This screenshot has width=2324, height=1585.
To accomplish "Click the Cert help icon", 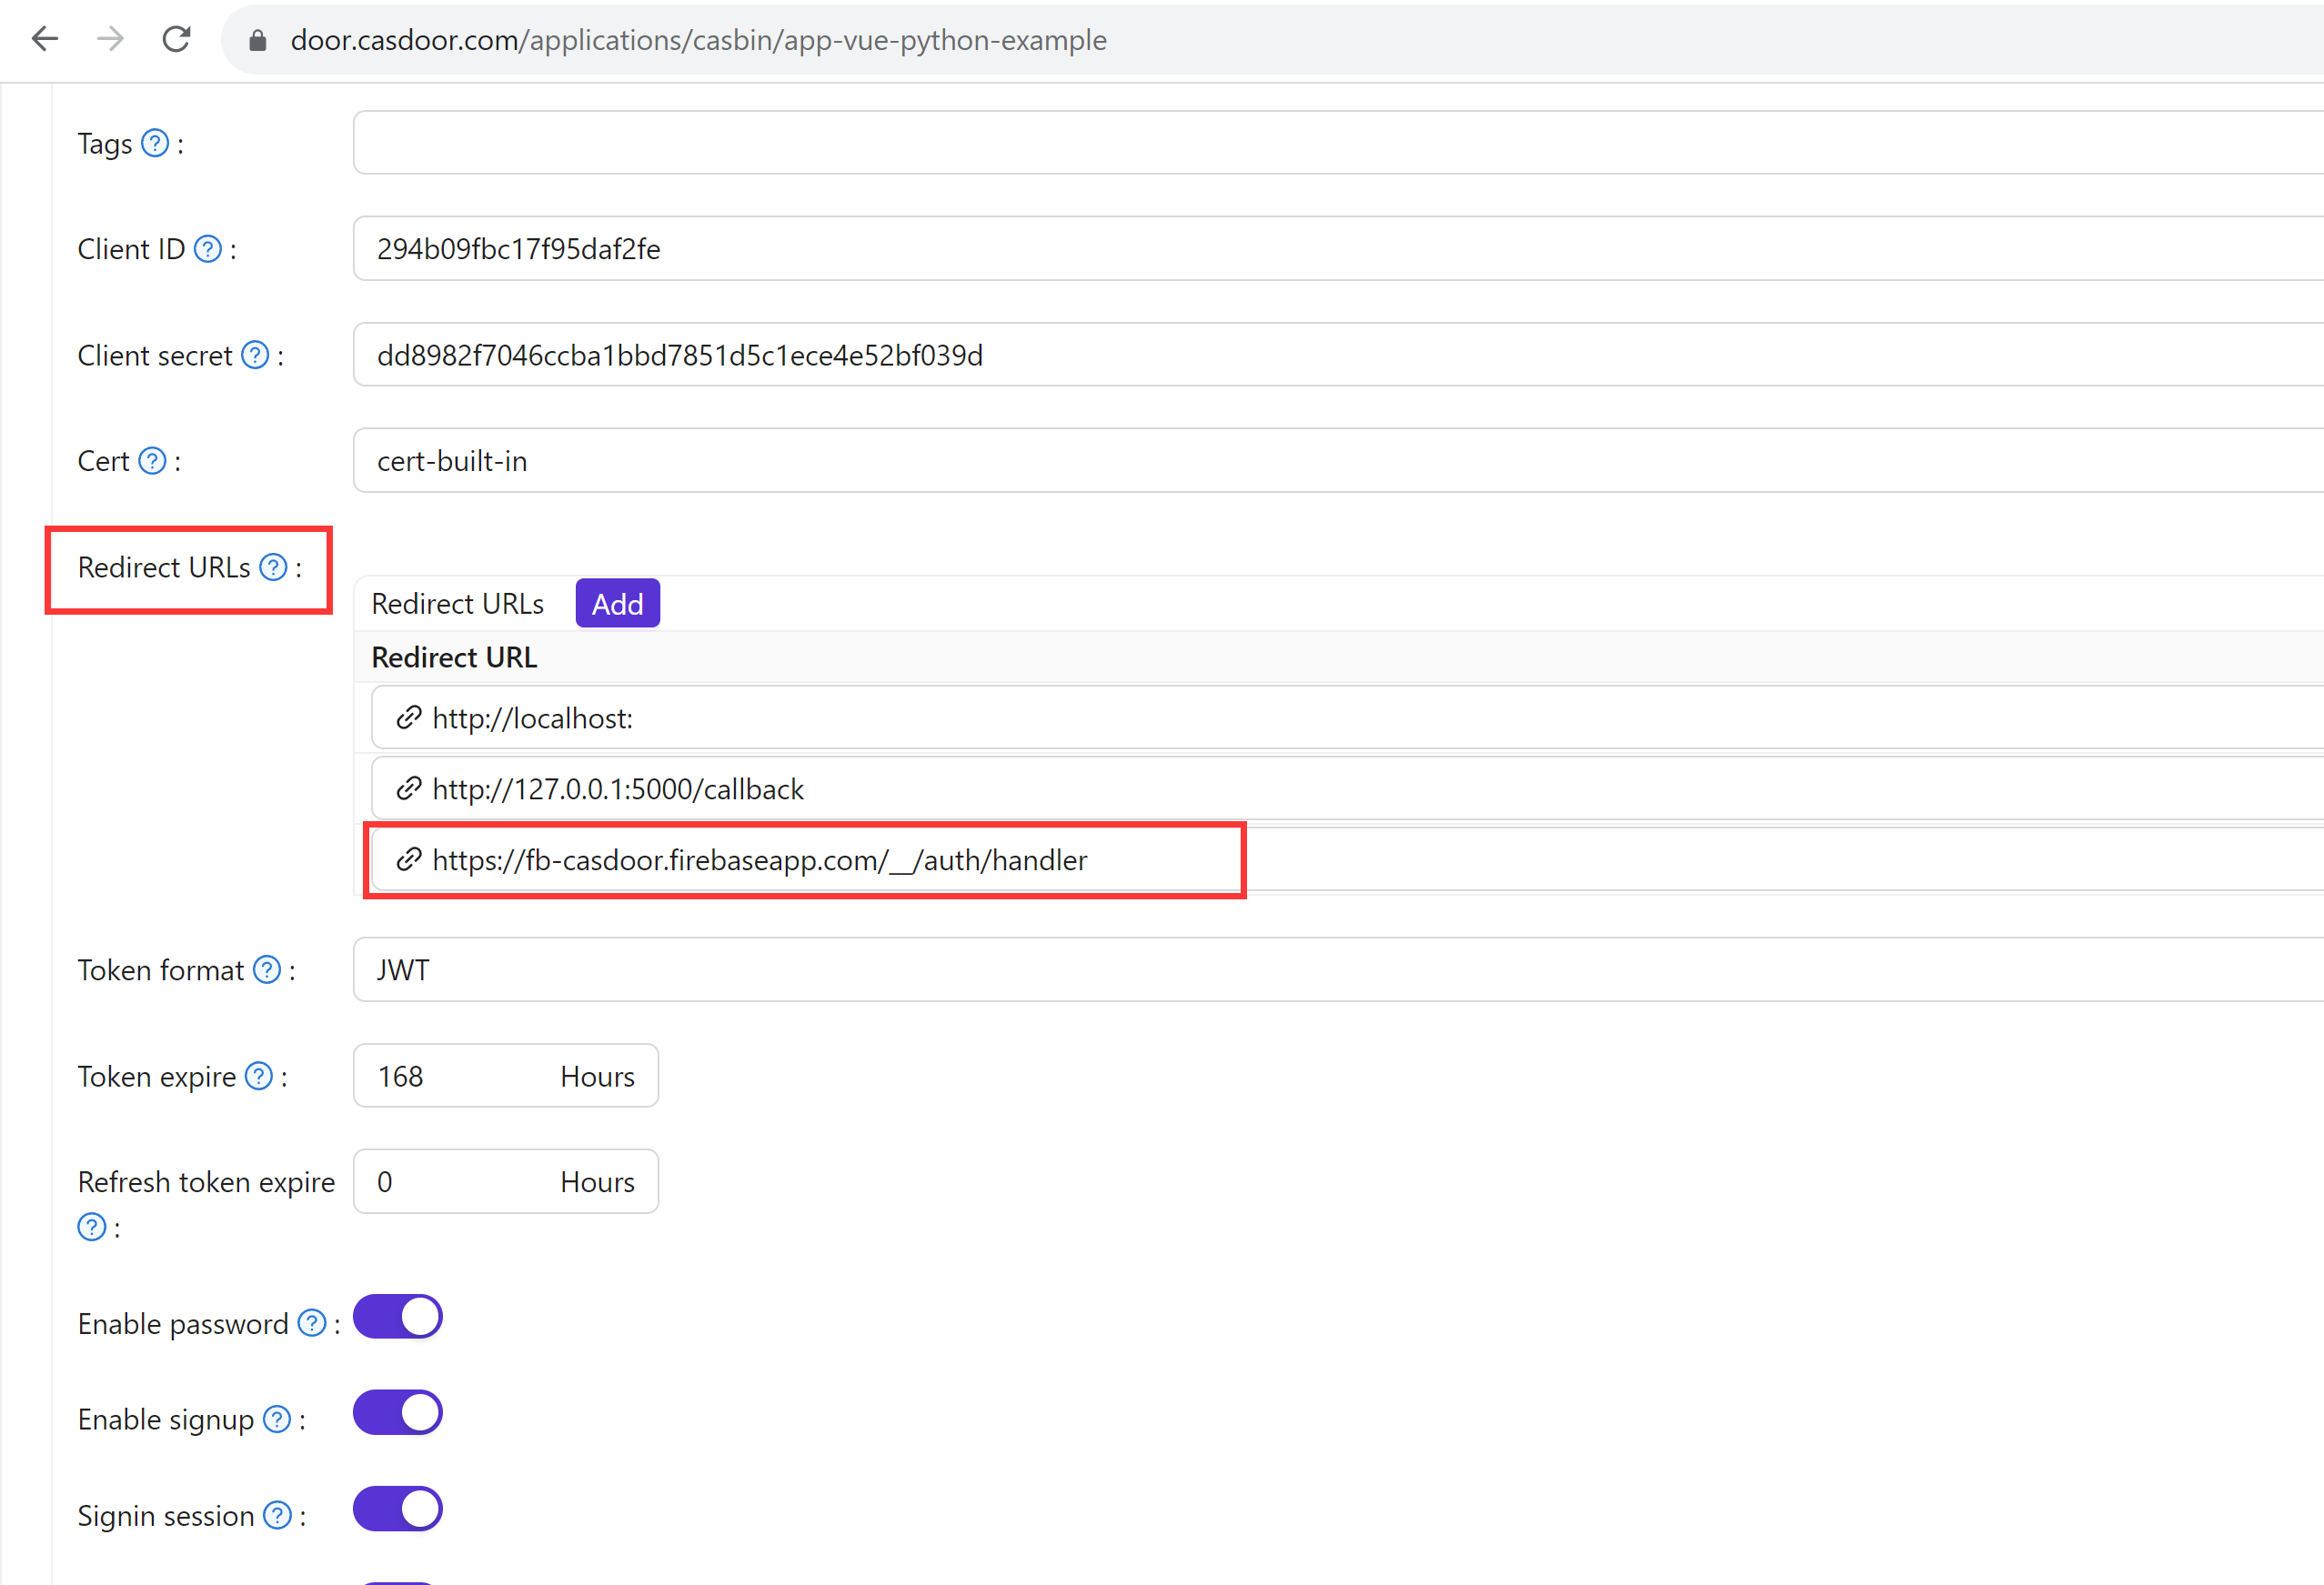I will (x=152, y=460).
